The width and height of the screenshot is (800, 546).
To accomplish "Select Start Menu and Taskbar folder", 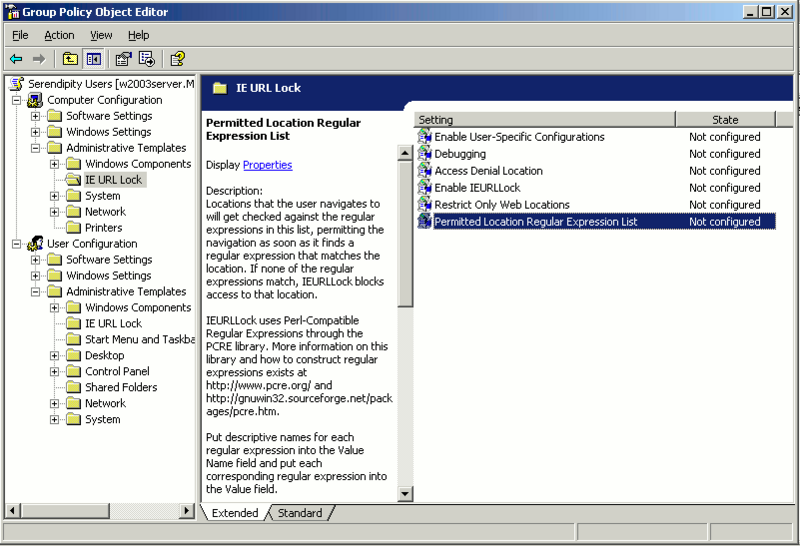I will pyautogui.click(x=140, y=339).
